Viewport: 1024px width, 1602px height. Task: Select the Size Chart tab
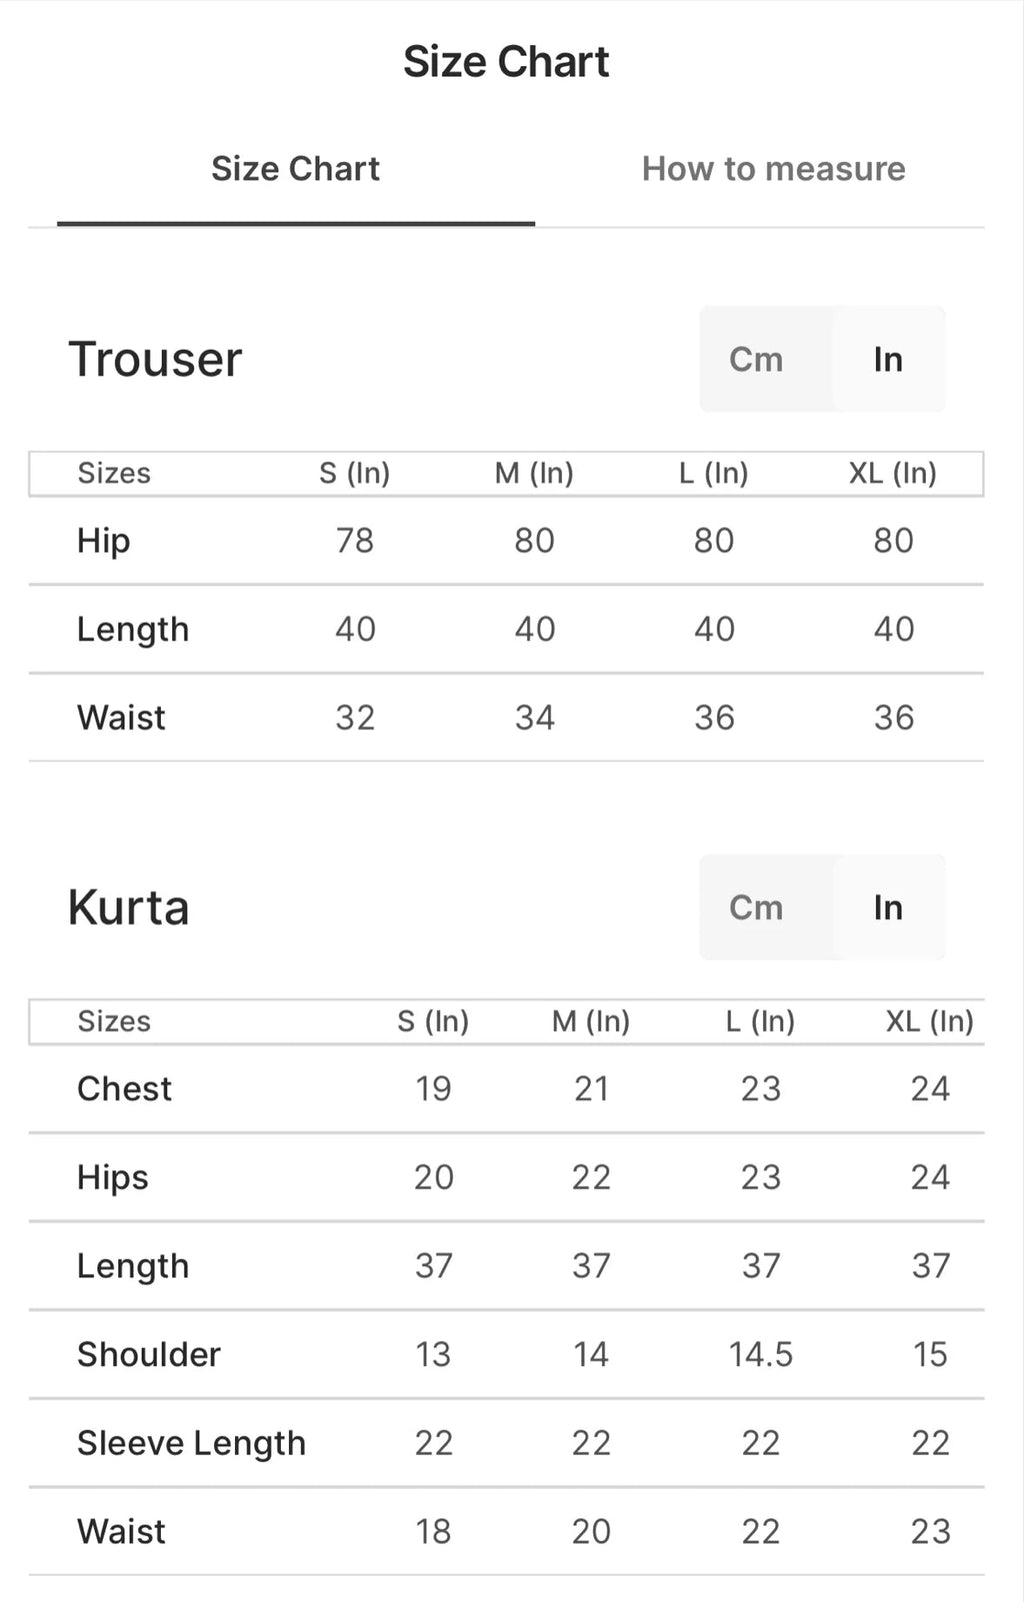pyautogui.click(x=295, y=169)
